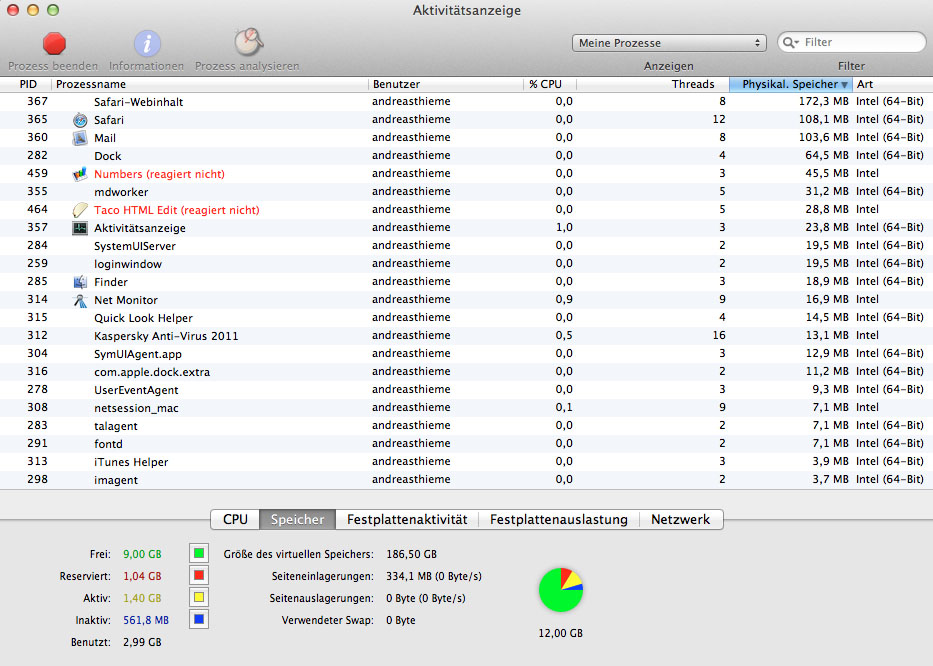Click the 12,00 GB total label
This screenshot has height=666, width=933.
click(561, 633)
